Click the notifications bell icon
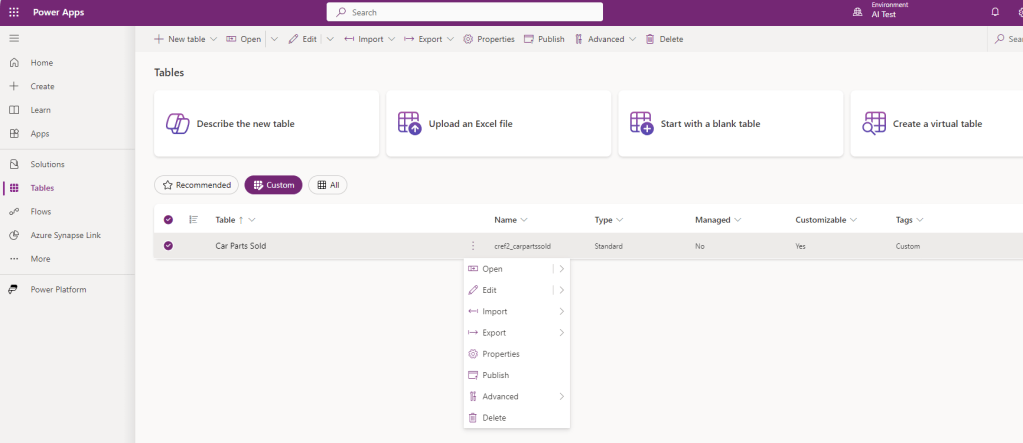This screenshot has width=1023, height=443. click(x=994, y=12)
